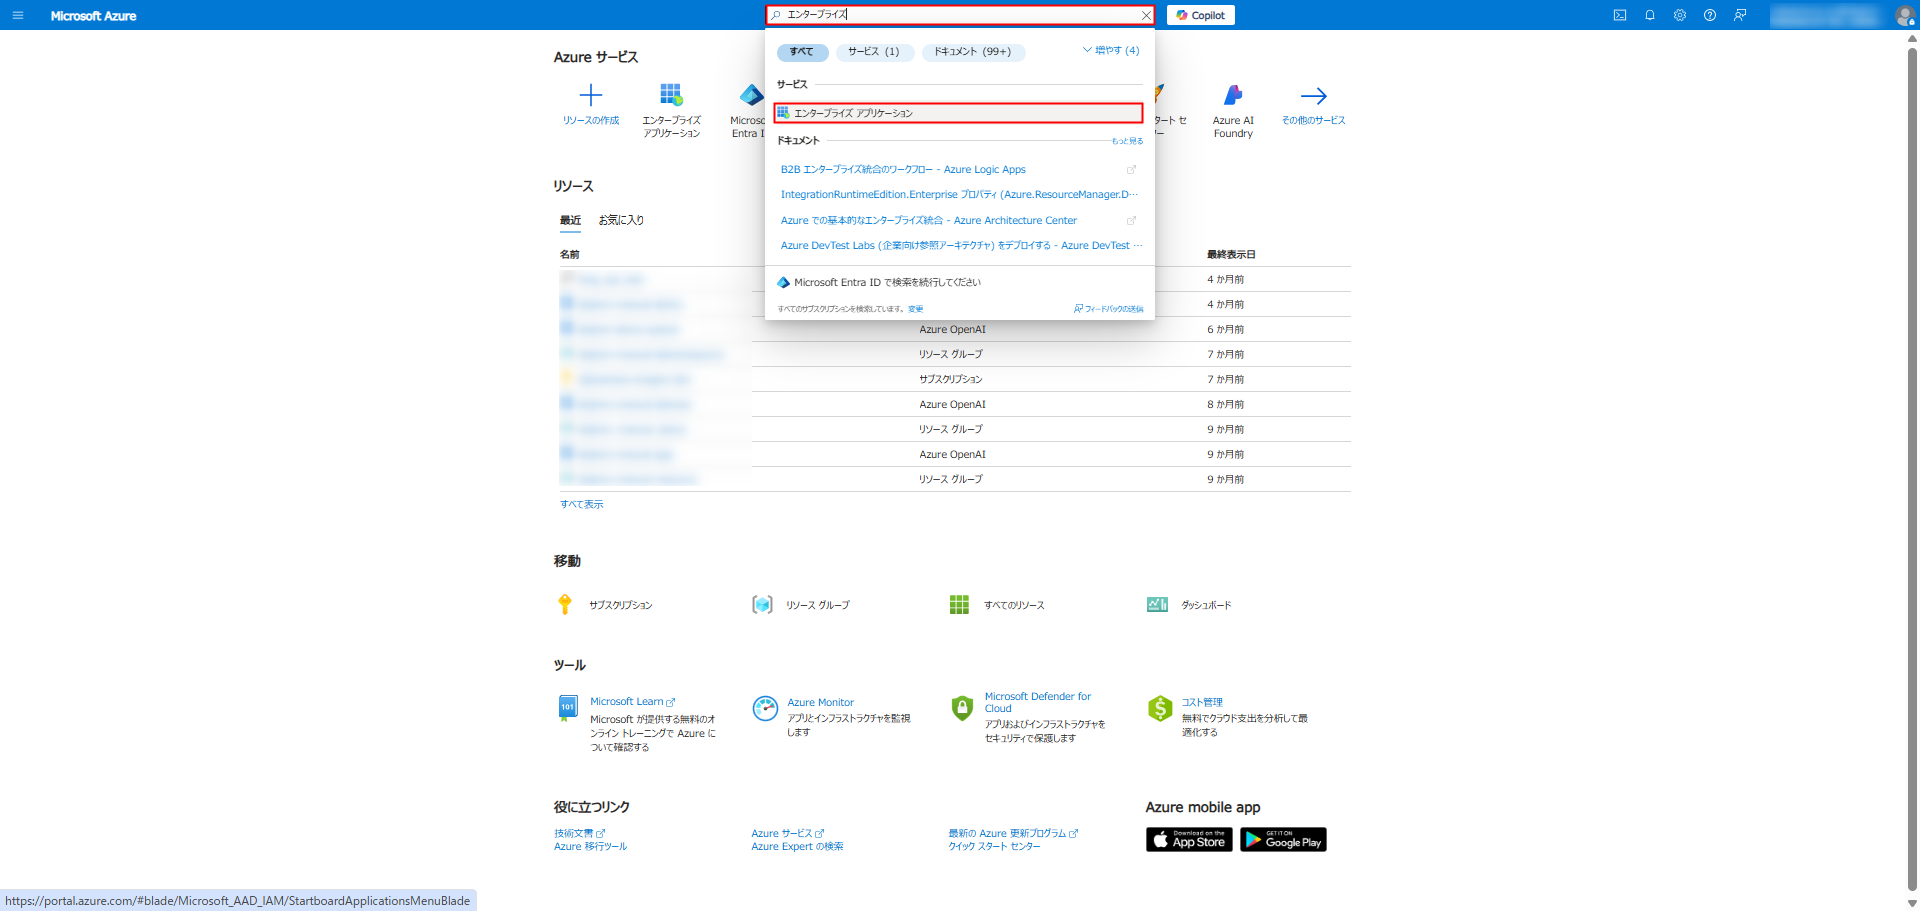Open the hamburger portal menu
Viewport: 1920px width, 911px height.
(x=18, y=15)
